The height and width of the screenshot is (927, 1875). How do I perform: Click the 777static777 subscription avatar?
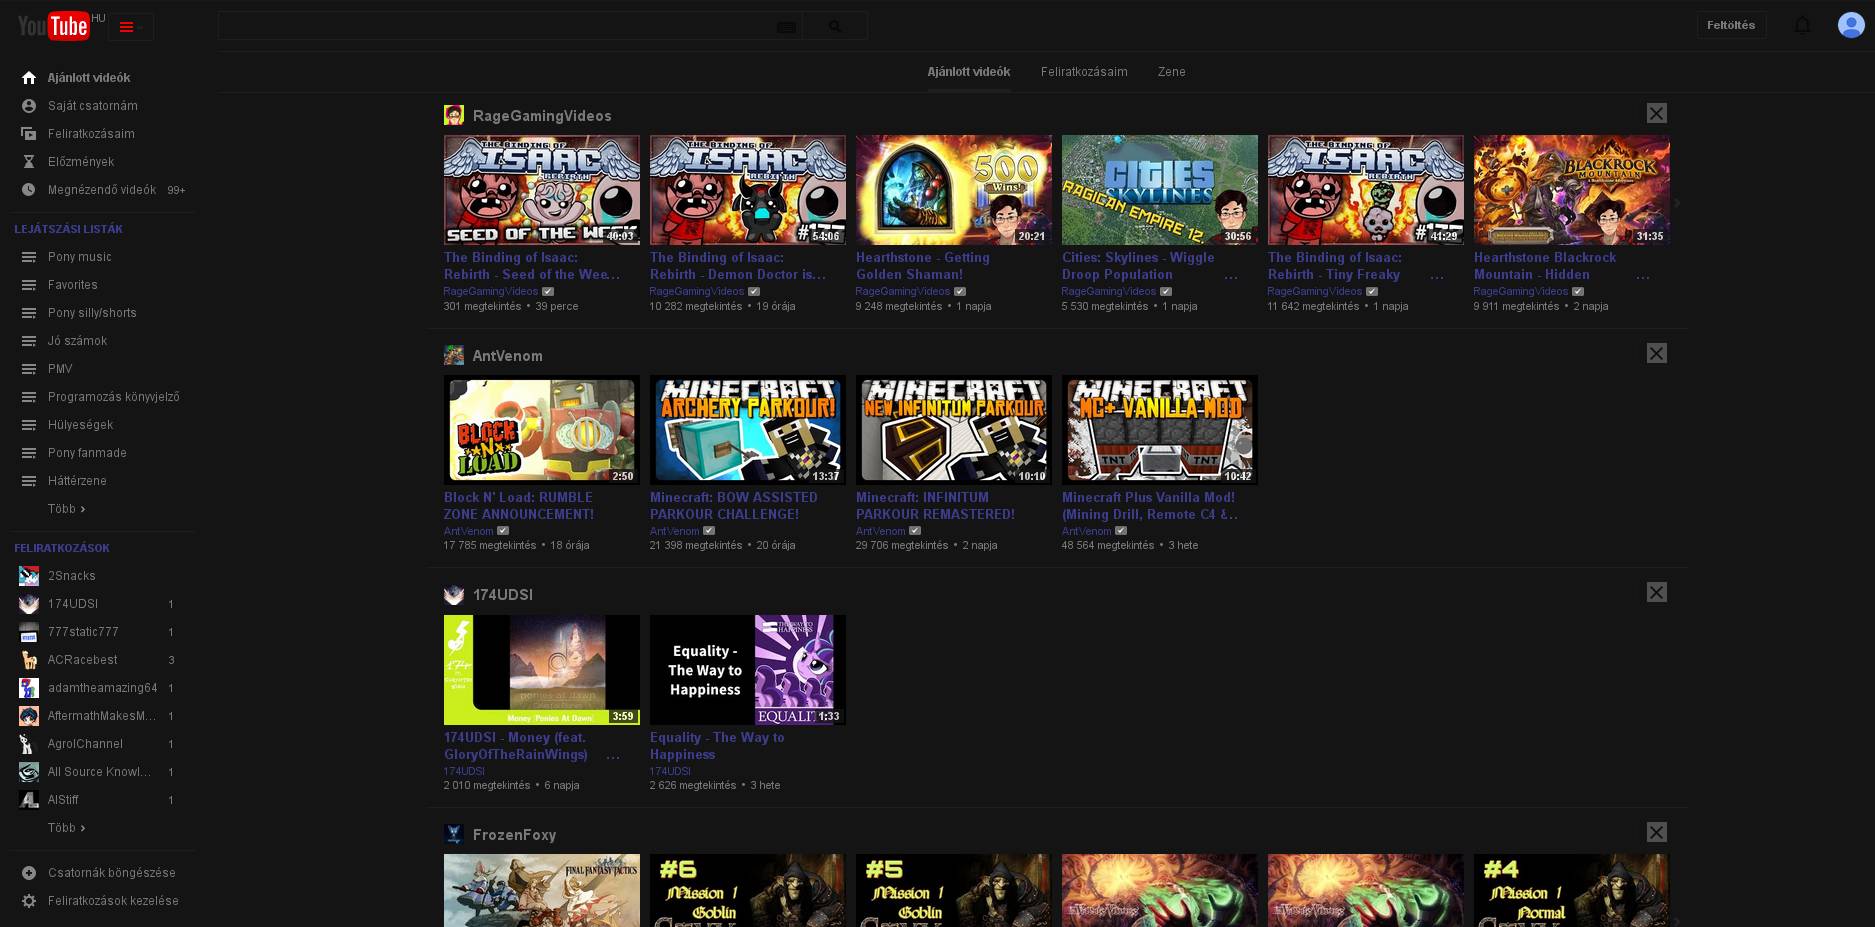coord(29,632)
